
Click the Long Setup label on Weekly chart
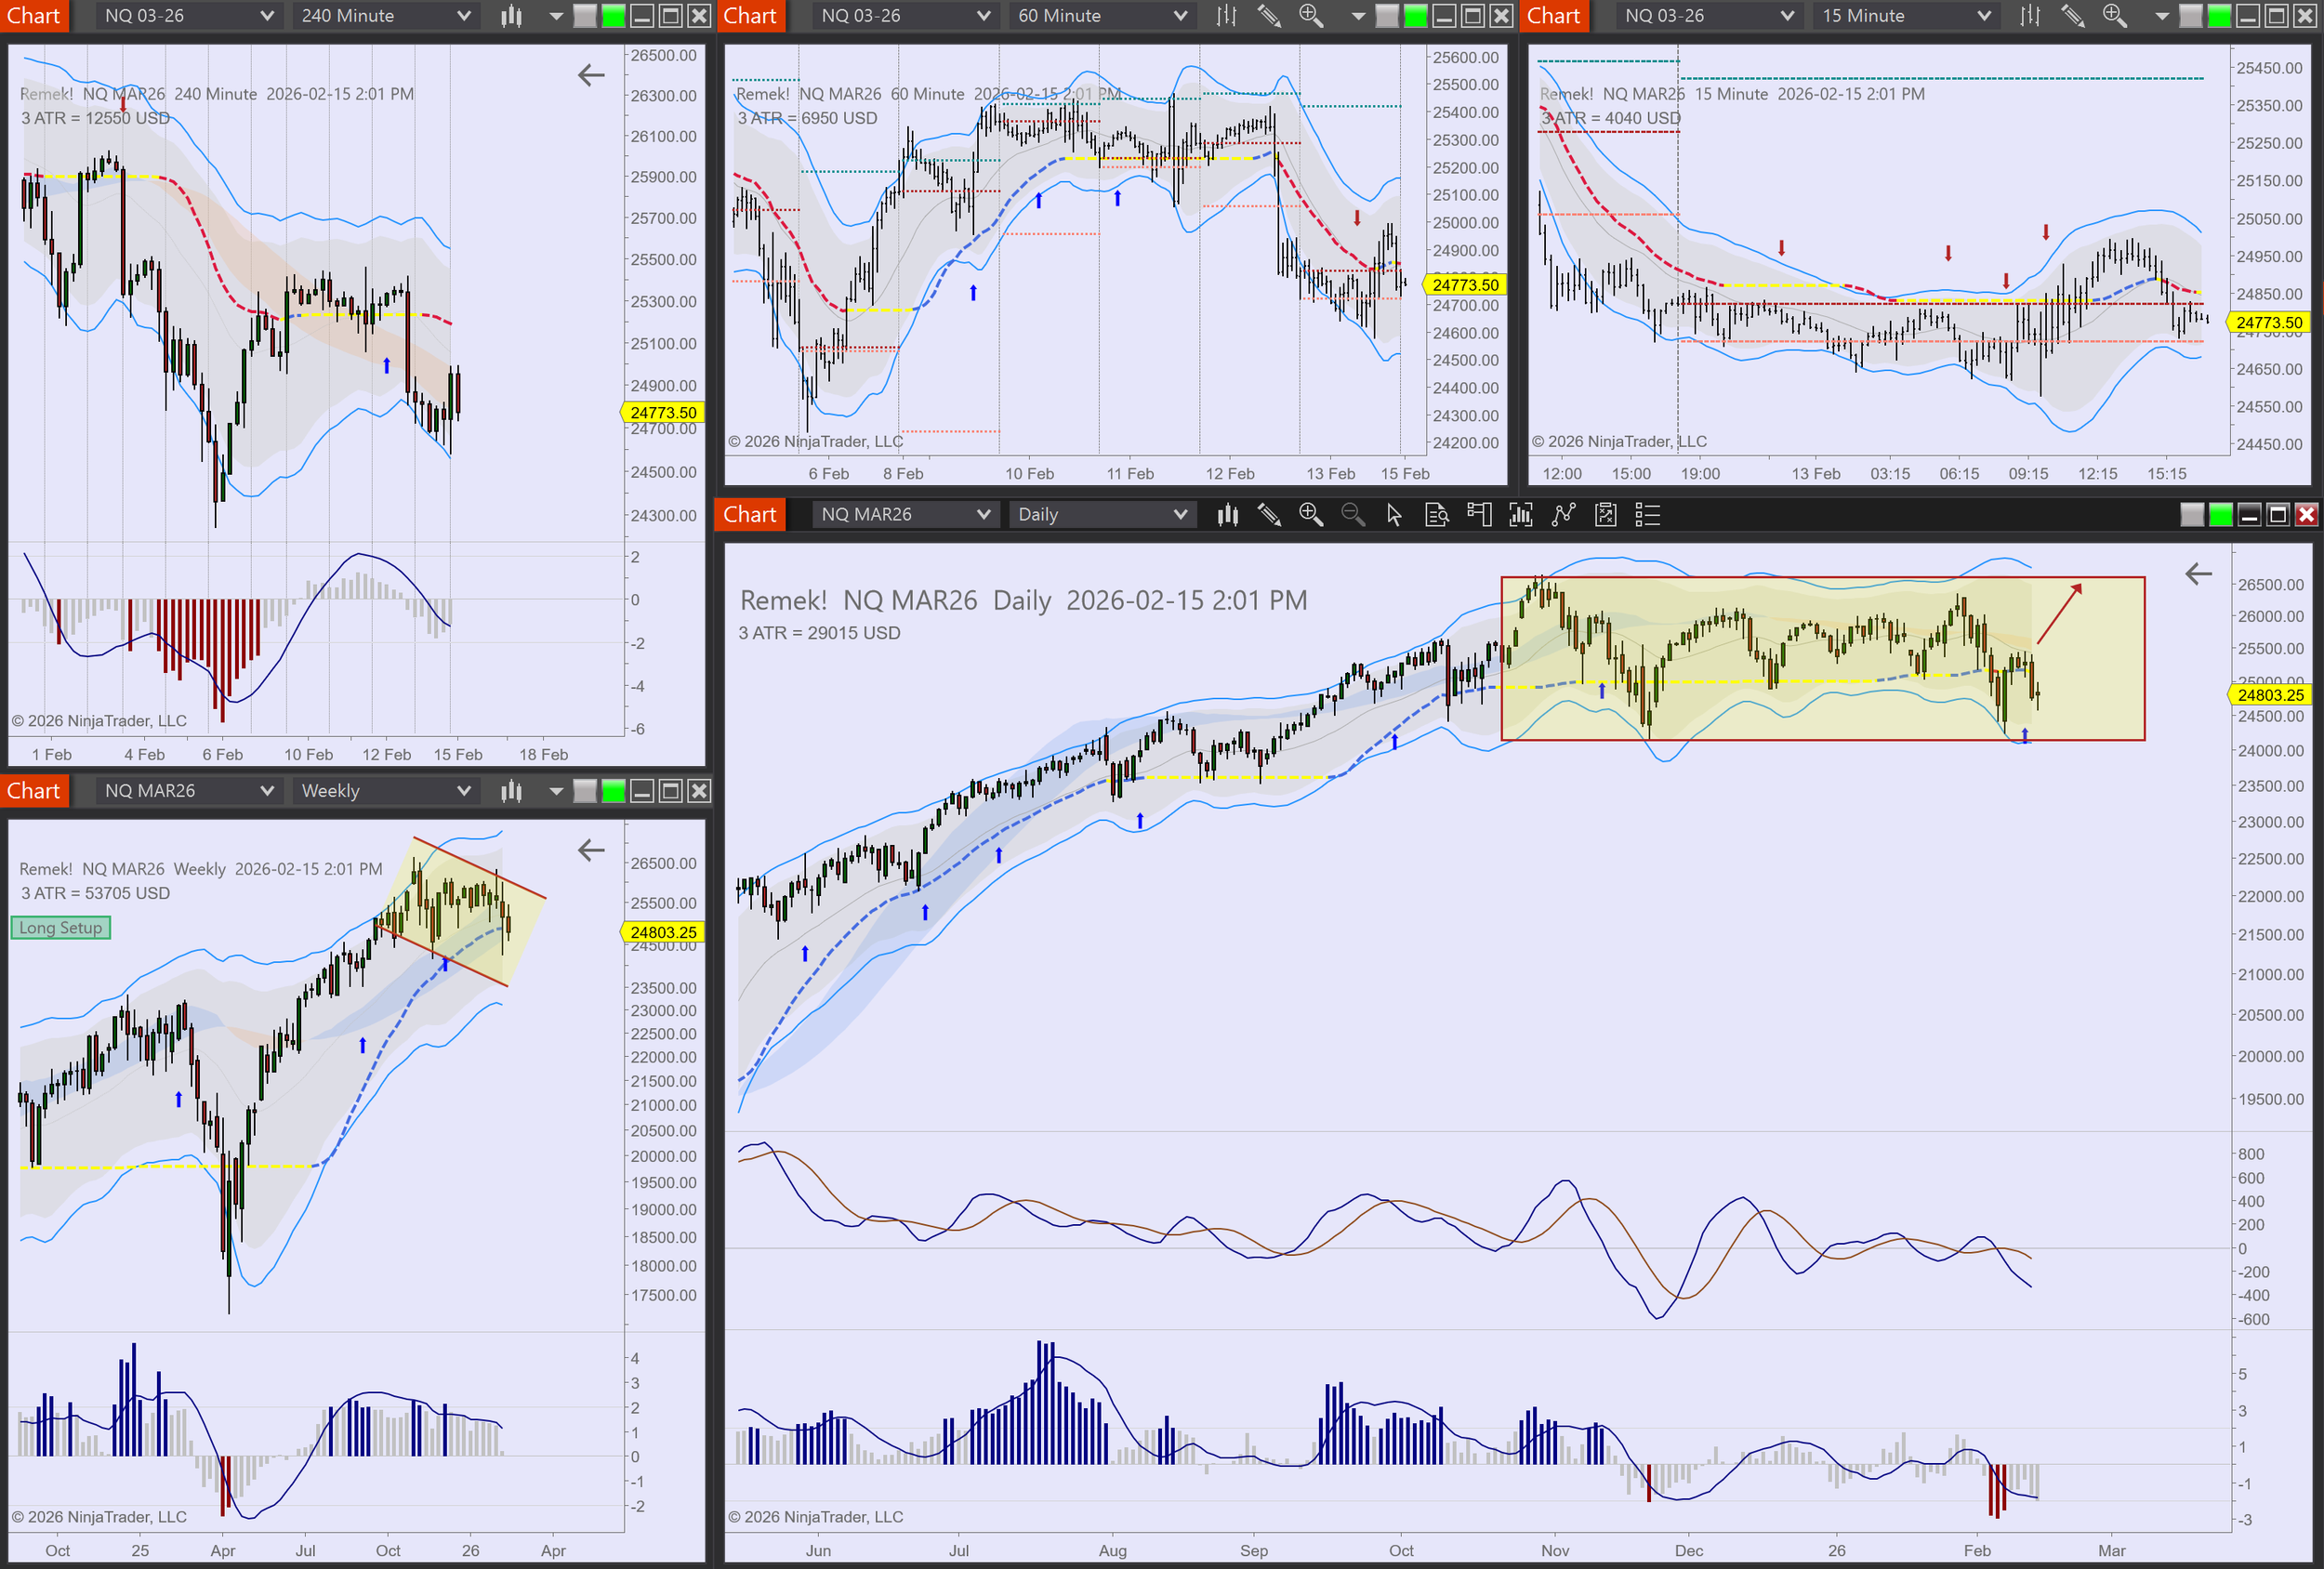pos(61,928)
